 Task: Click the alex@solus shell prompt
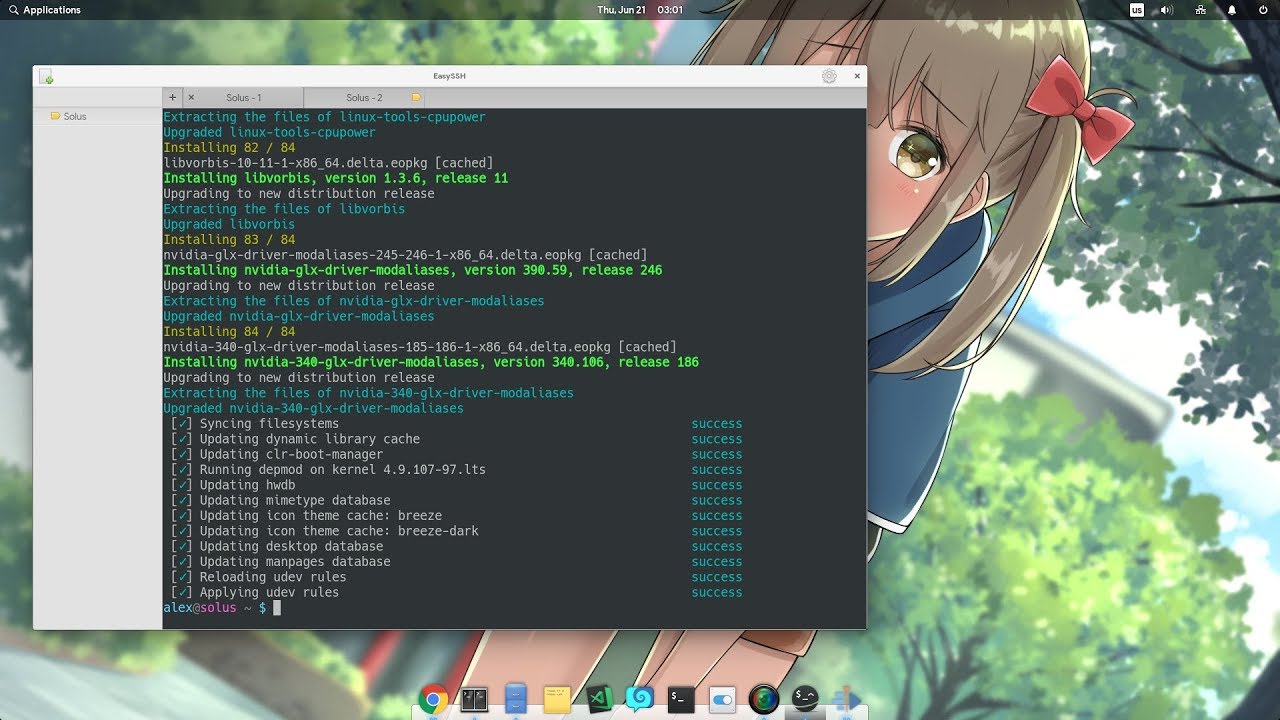tap(214, 608)
